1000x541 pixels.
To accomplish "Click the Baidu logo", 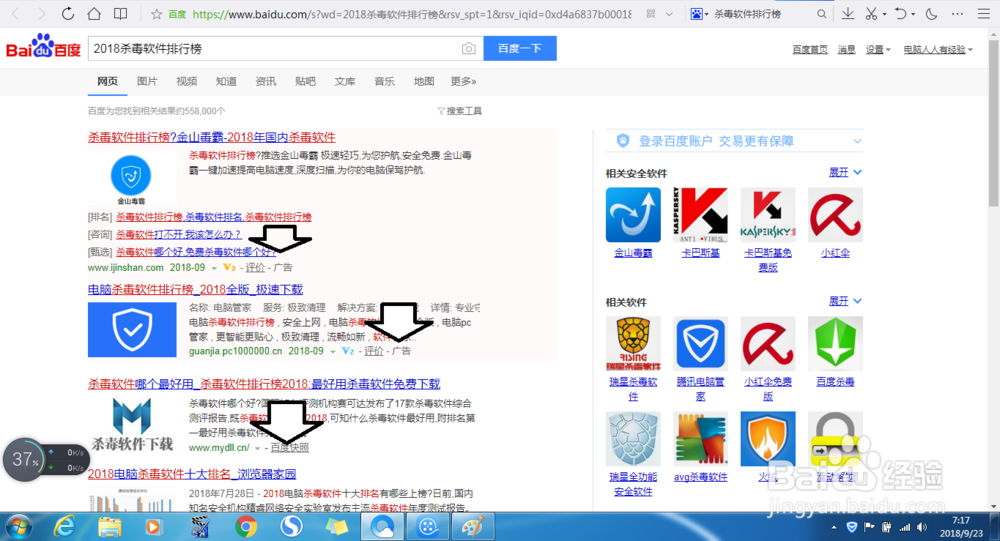I will click(x=43, y=47).
